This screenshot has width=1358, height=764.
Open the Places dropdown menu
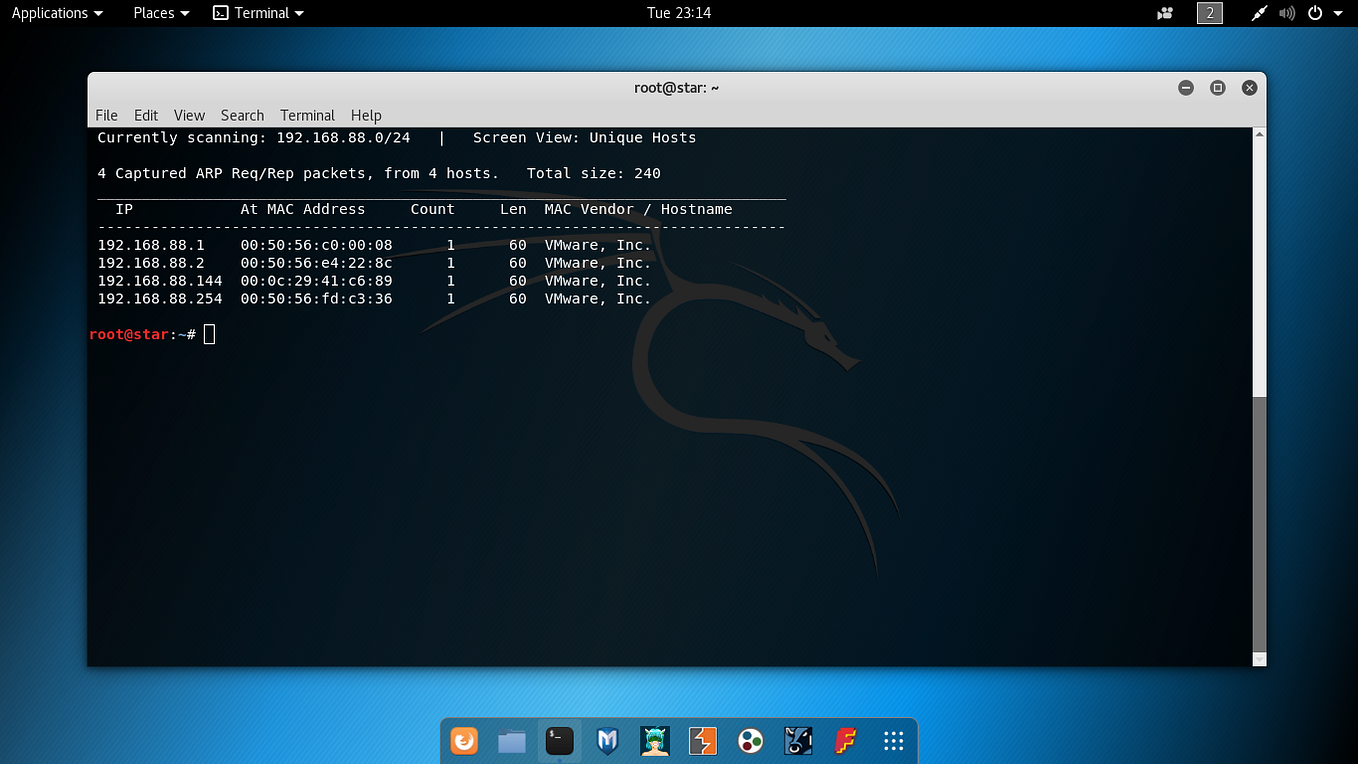(160, 13)
